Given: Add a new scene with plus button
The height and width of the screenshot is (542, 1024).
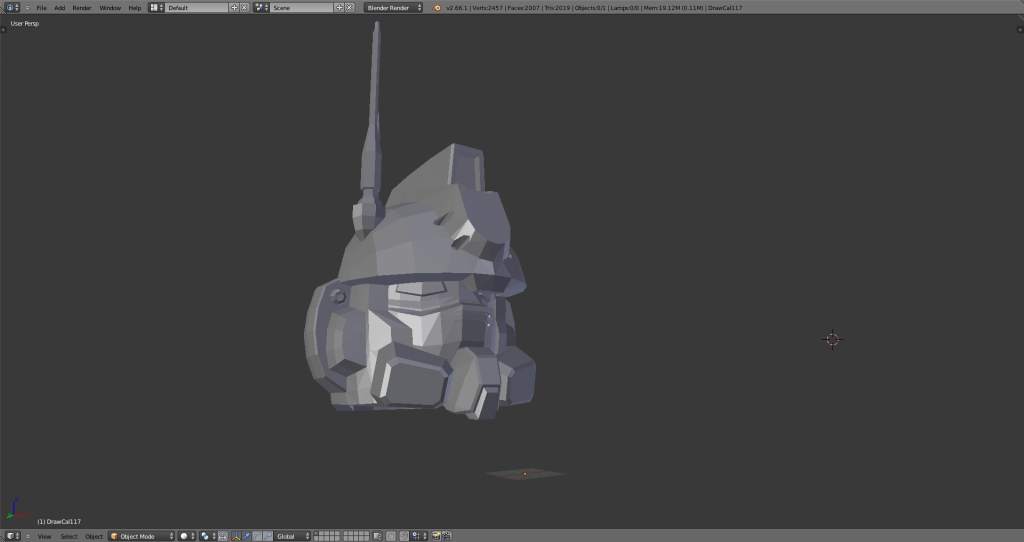Looking at the screenshot, I should click(x=339, y=7).
